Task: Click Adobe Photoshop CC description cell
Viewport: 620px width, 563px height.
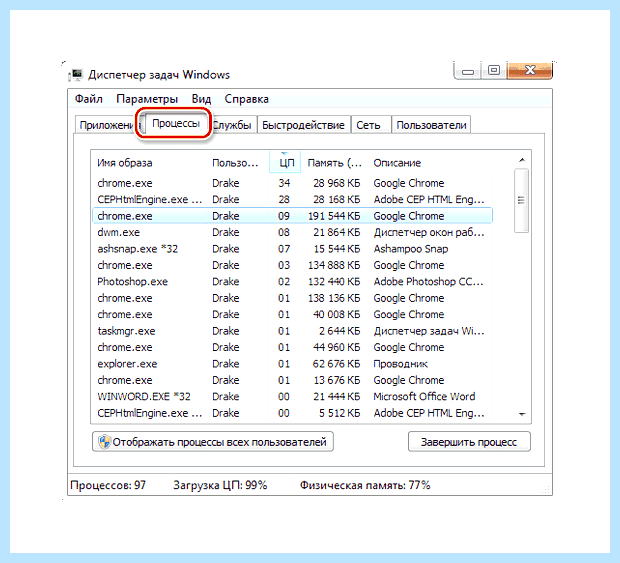Action: click(x=429, y=282)
